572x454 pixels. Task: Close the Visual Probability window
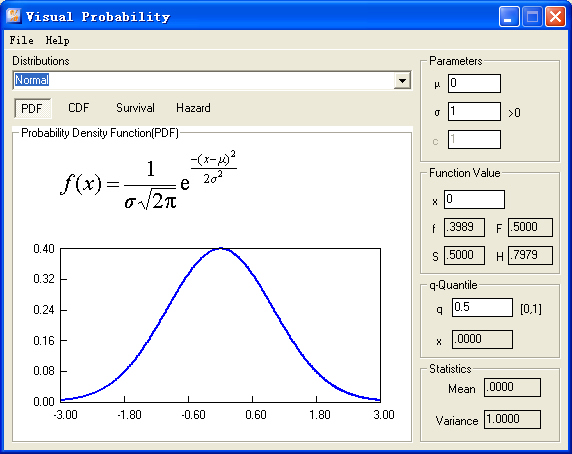tap(555, 16)
